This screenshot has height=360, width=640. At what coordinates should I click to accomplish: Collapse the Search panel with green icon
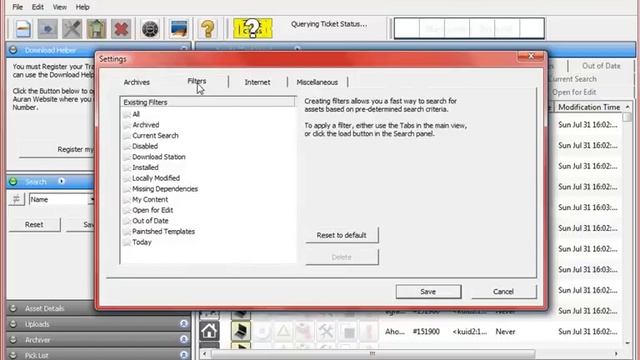(x=13, y=182)
